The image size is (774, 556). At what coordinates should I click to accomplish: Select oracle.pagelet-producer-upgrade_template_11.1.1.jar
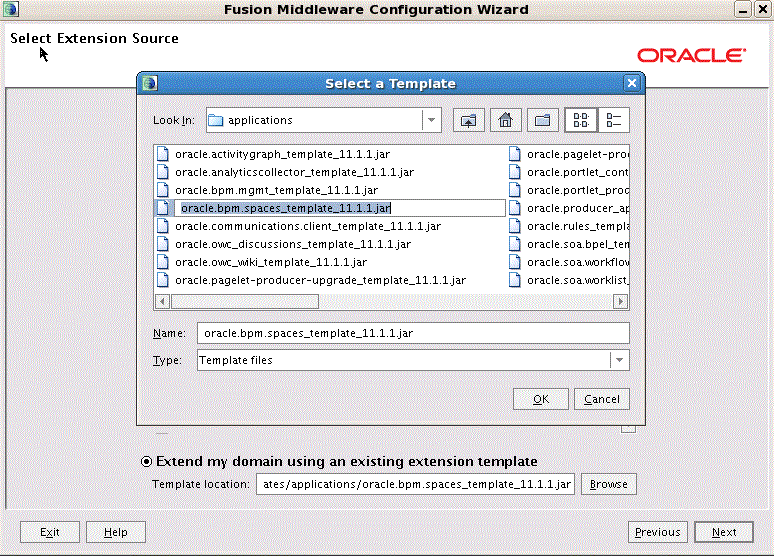click(x=320, y=280)
